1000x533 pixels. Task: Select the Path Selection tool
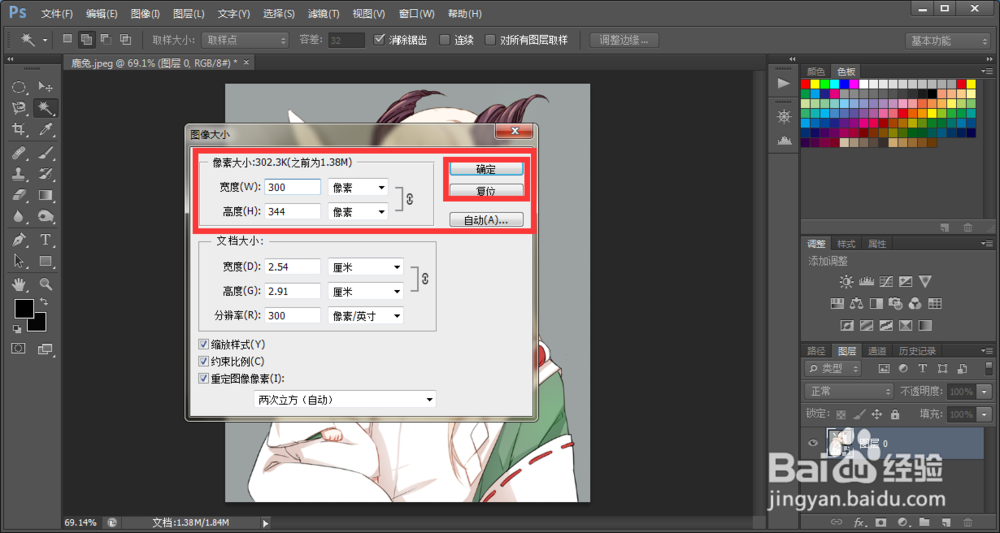click(x=19, y=261)
